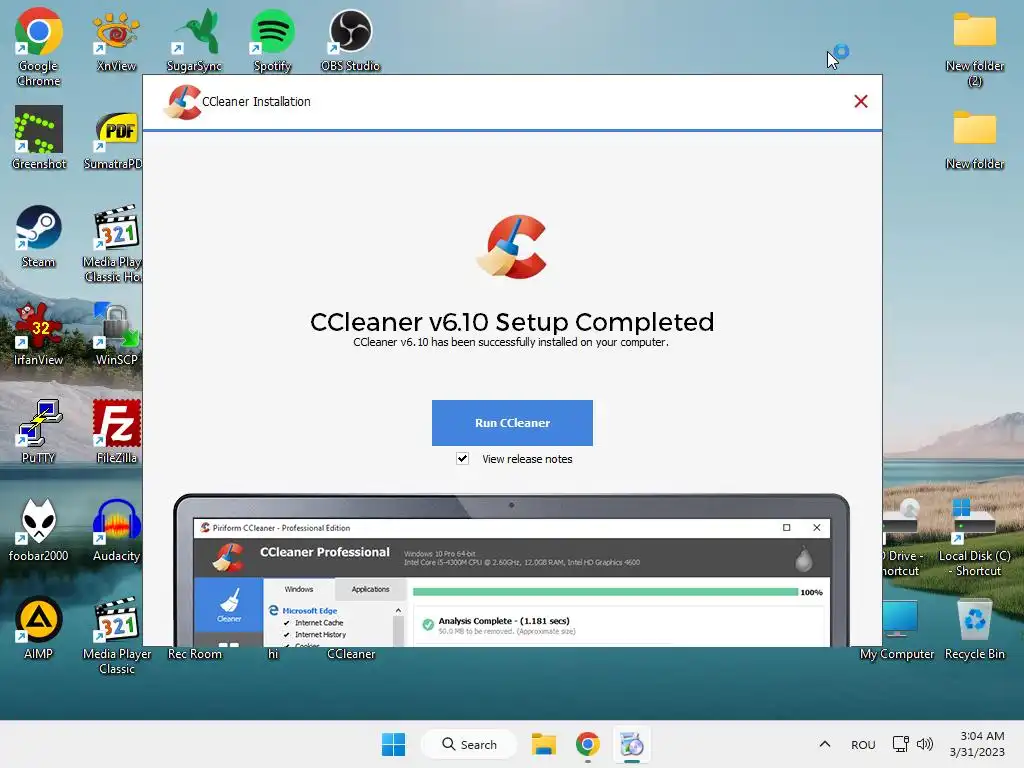Select the WinSCP desktop icon
The image size is (1024, 768).
116,334
